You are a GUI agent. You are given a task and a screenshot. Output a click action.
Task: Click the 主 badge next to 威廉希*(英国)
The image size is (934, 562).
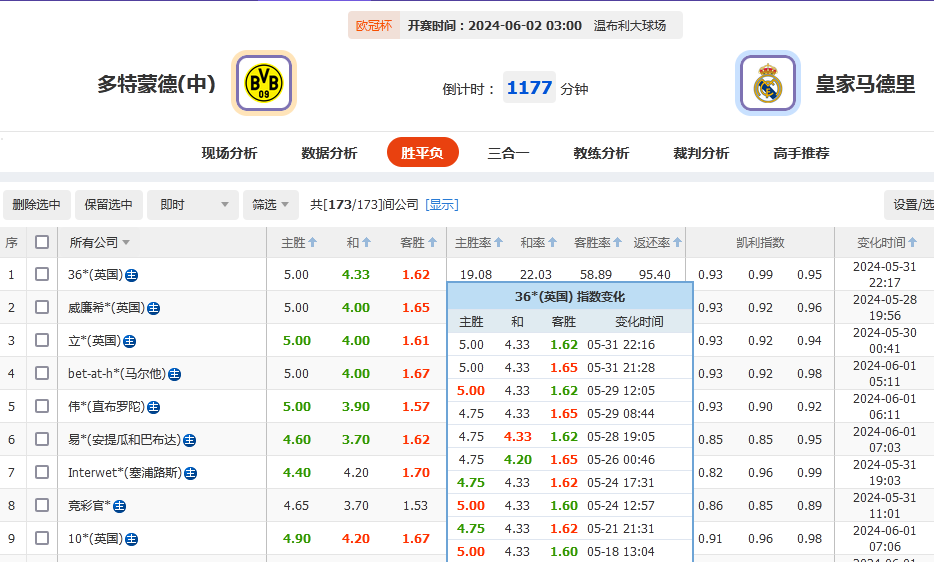pyautogui.click(x=153, y=308)
